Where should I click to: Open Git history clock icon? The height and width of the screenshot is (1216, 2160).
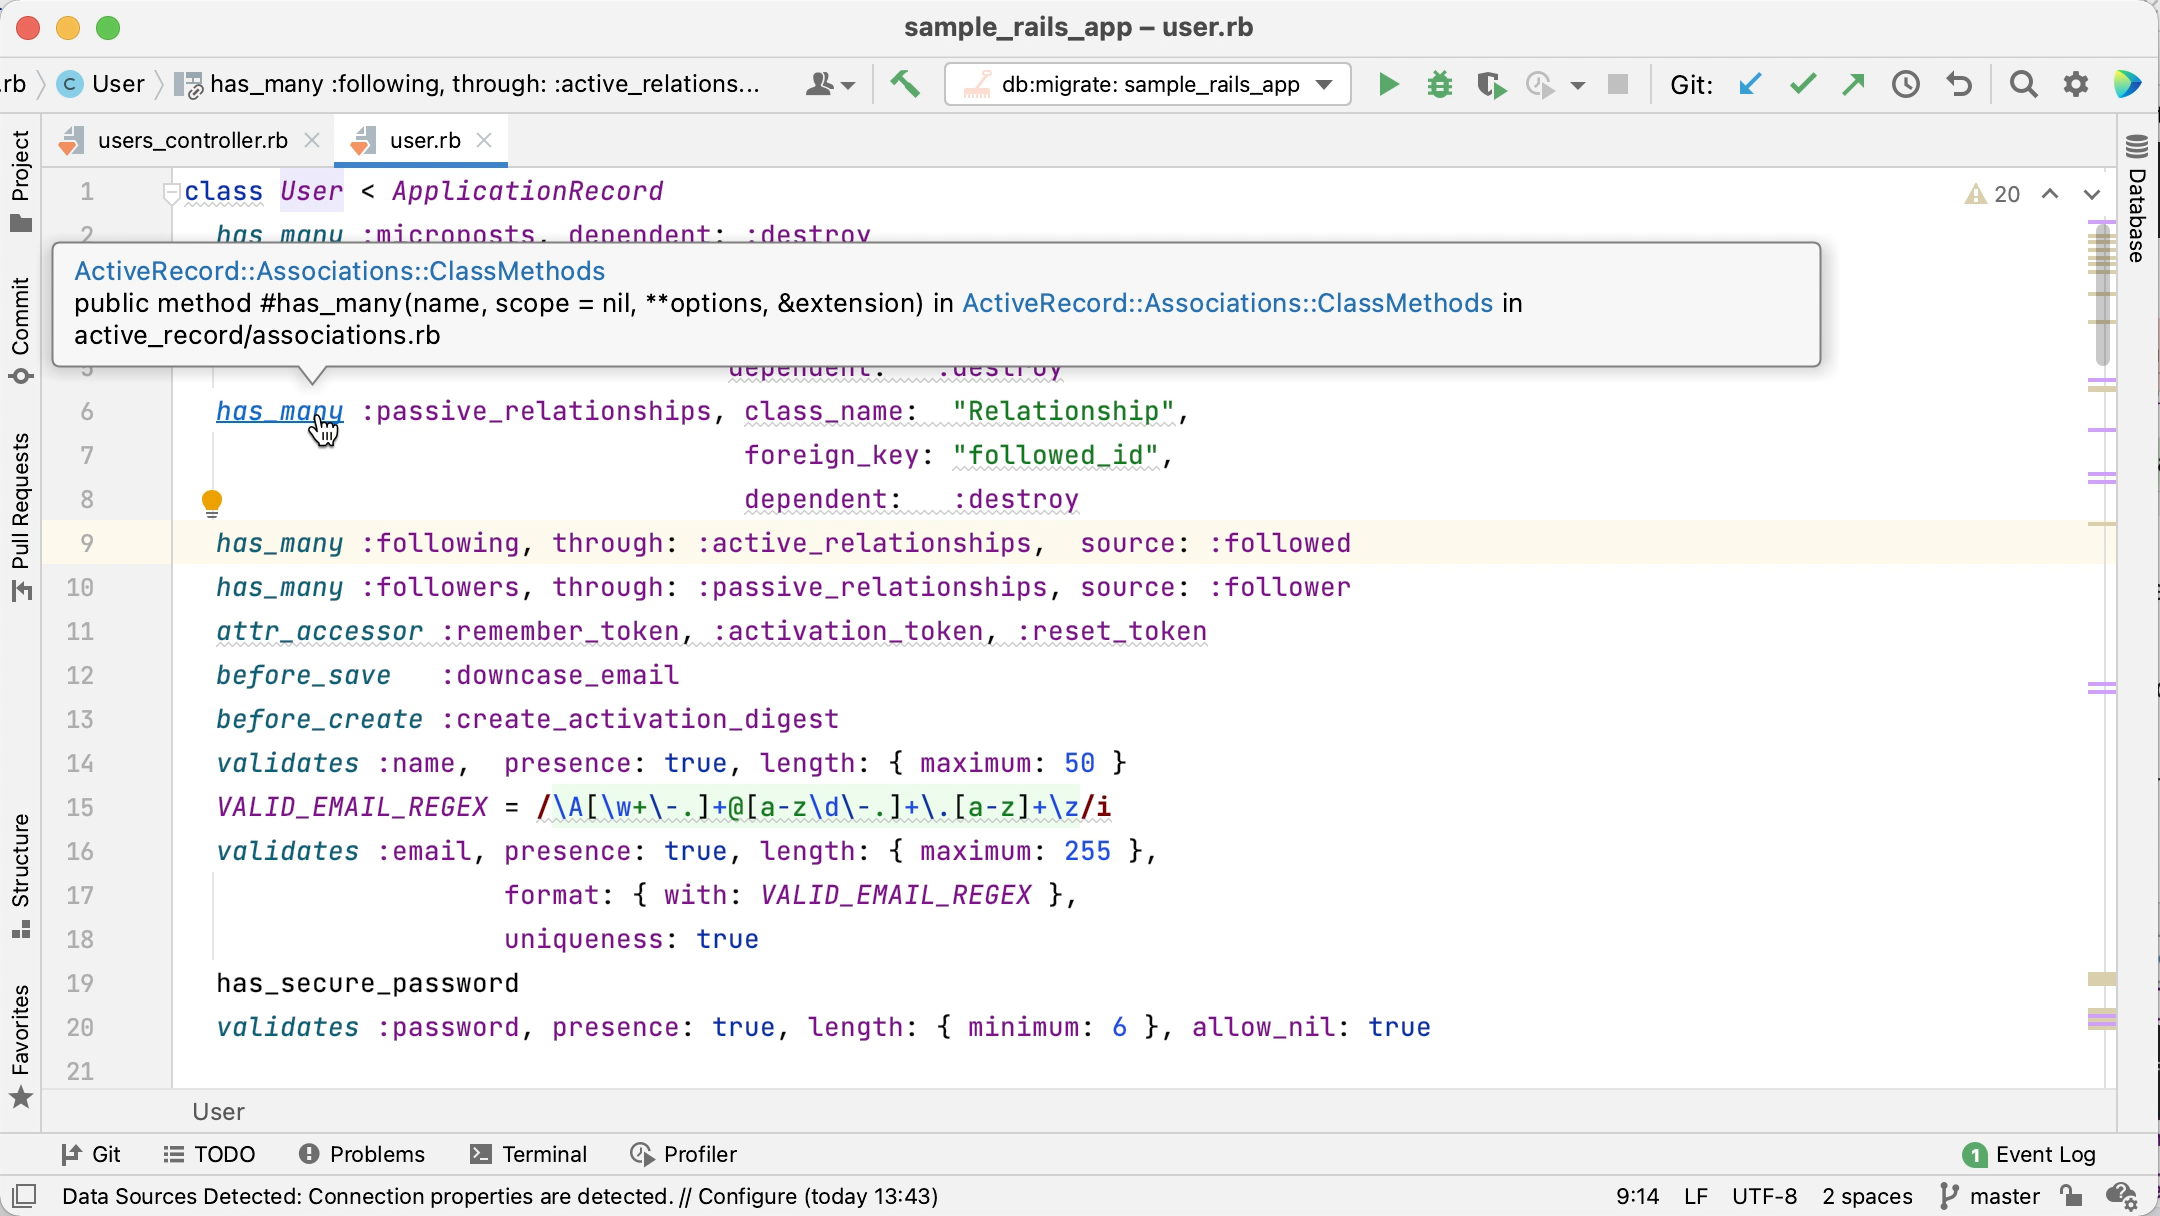click(1906, 85)
